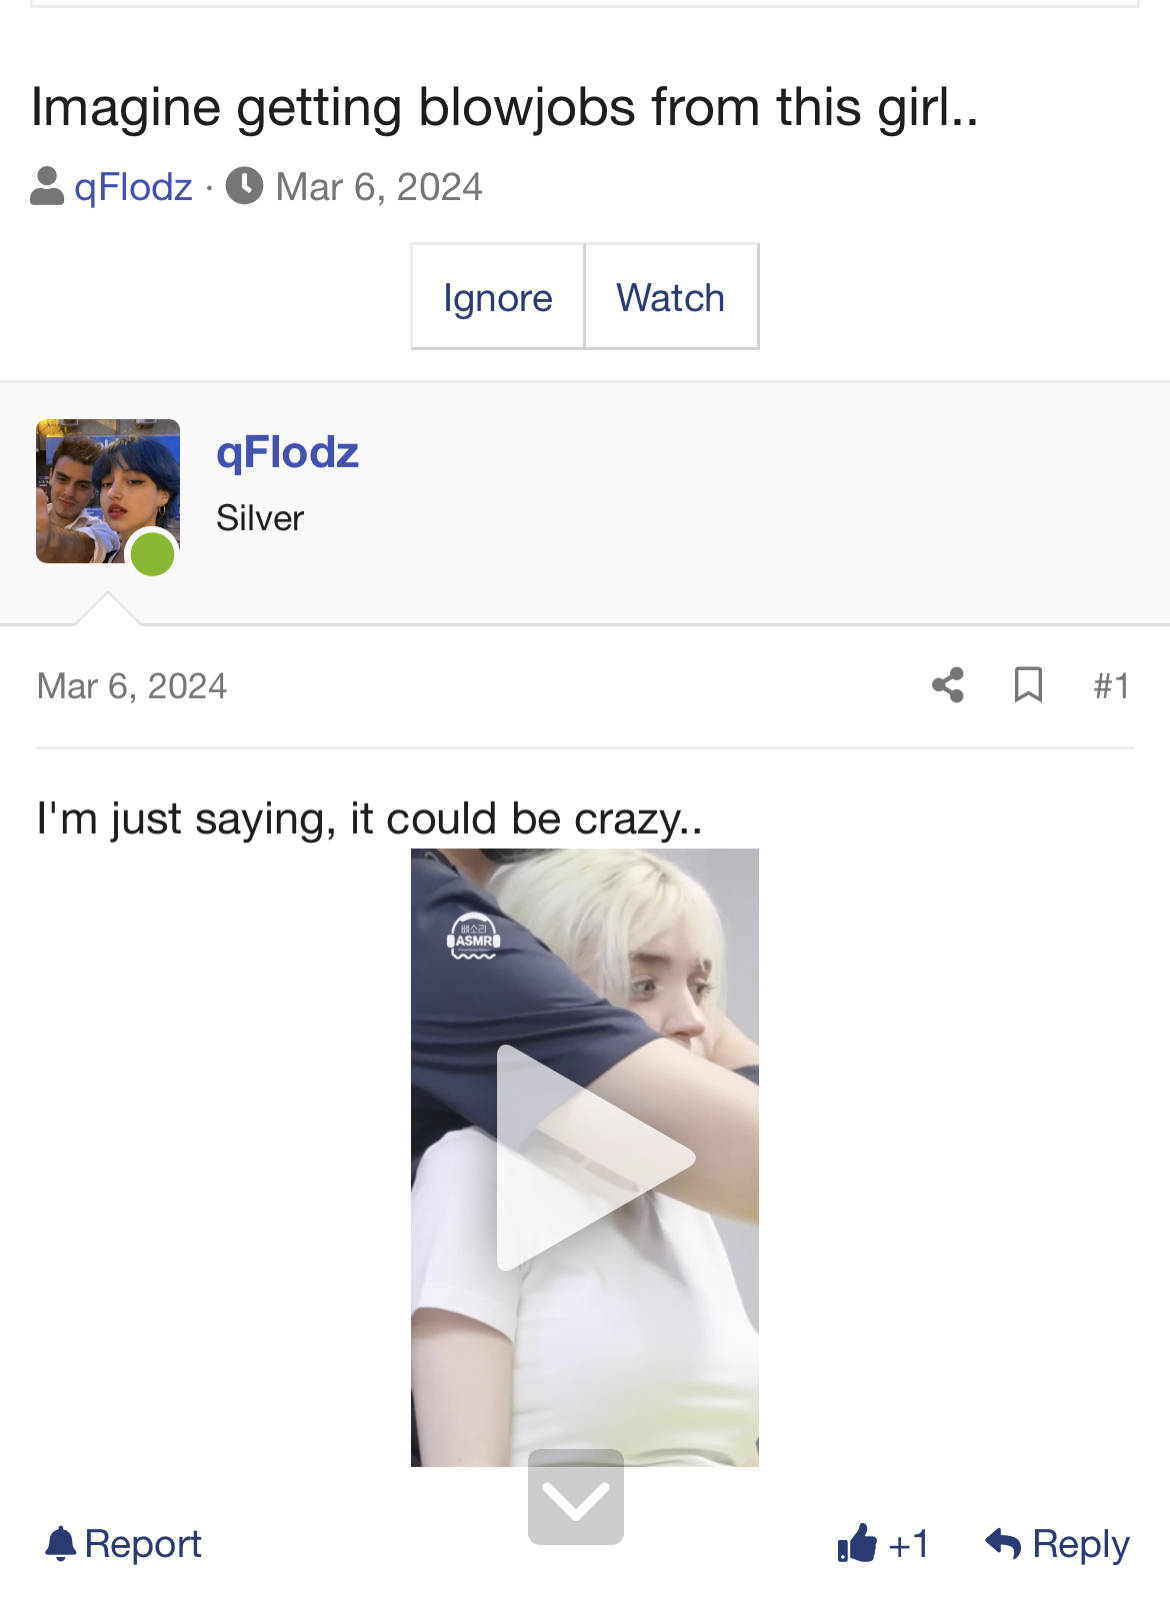Screen dimensions: 1170x1616
Task: Open the bold qFlodz username in the post
Action: point(287,453)
